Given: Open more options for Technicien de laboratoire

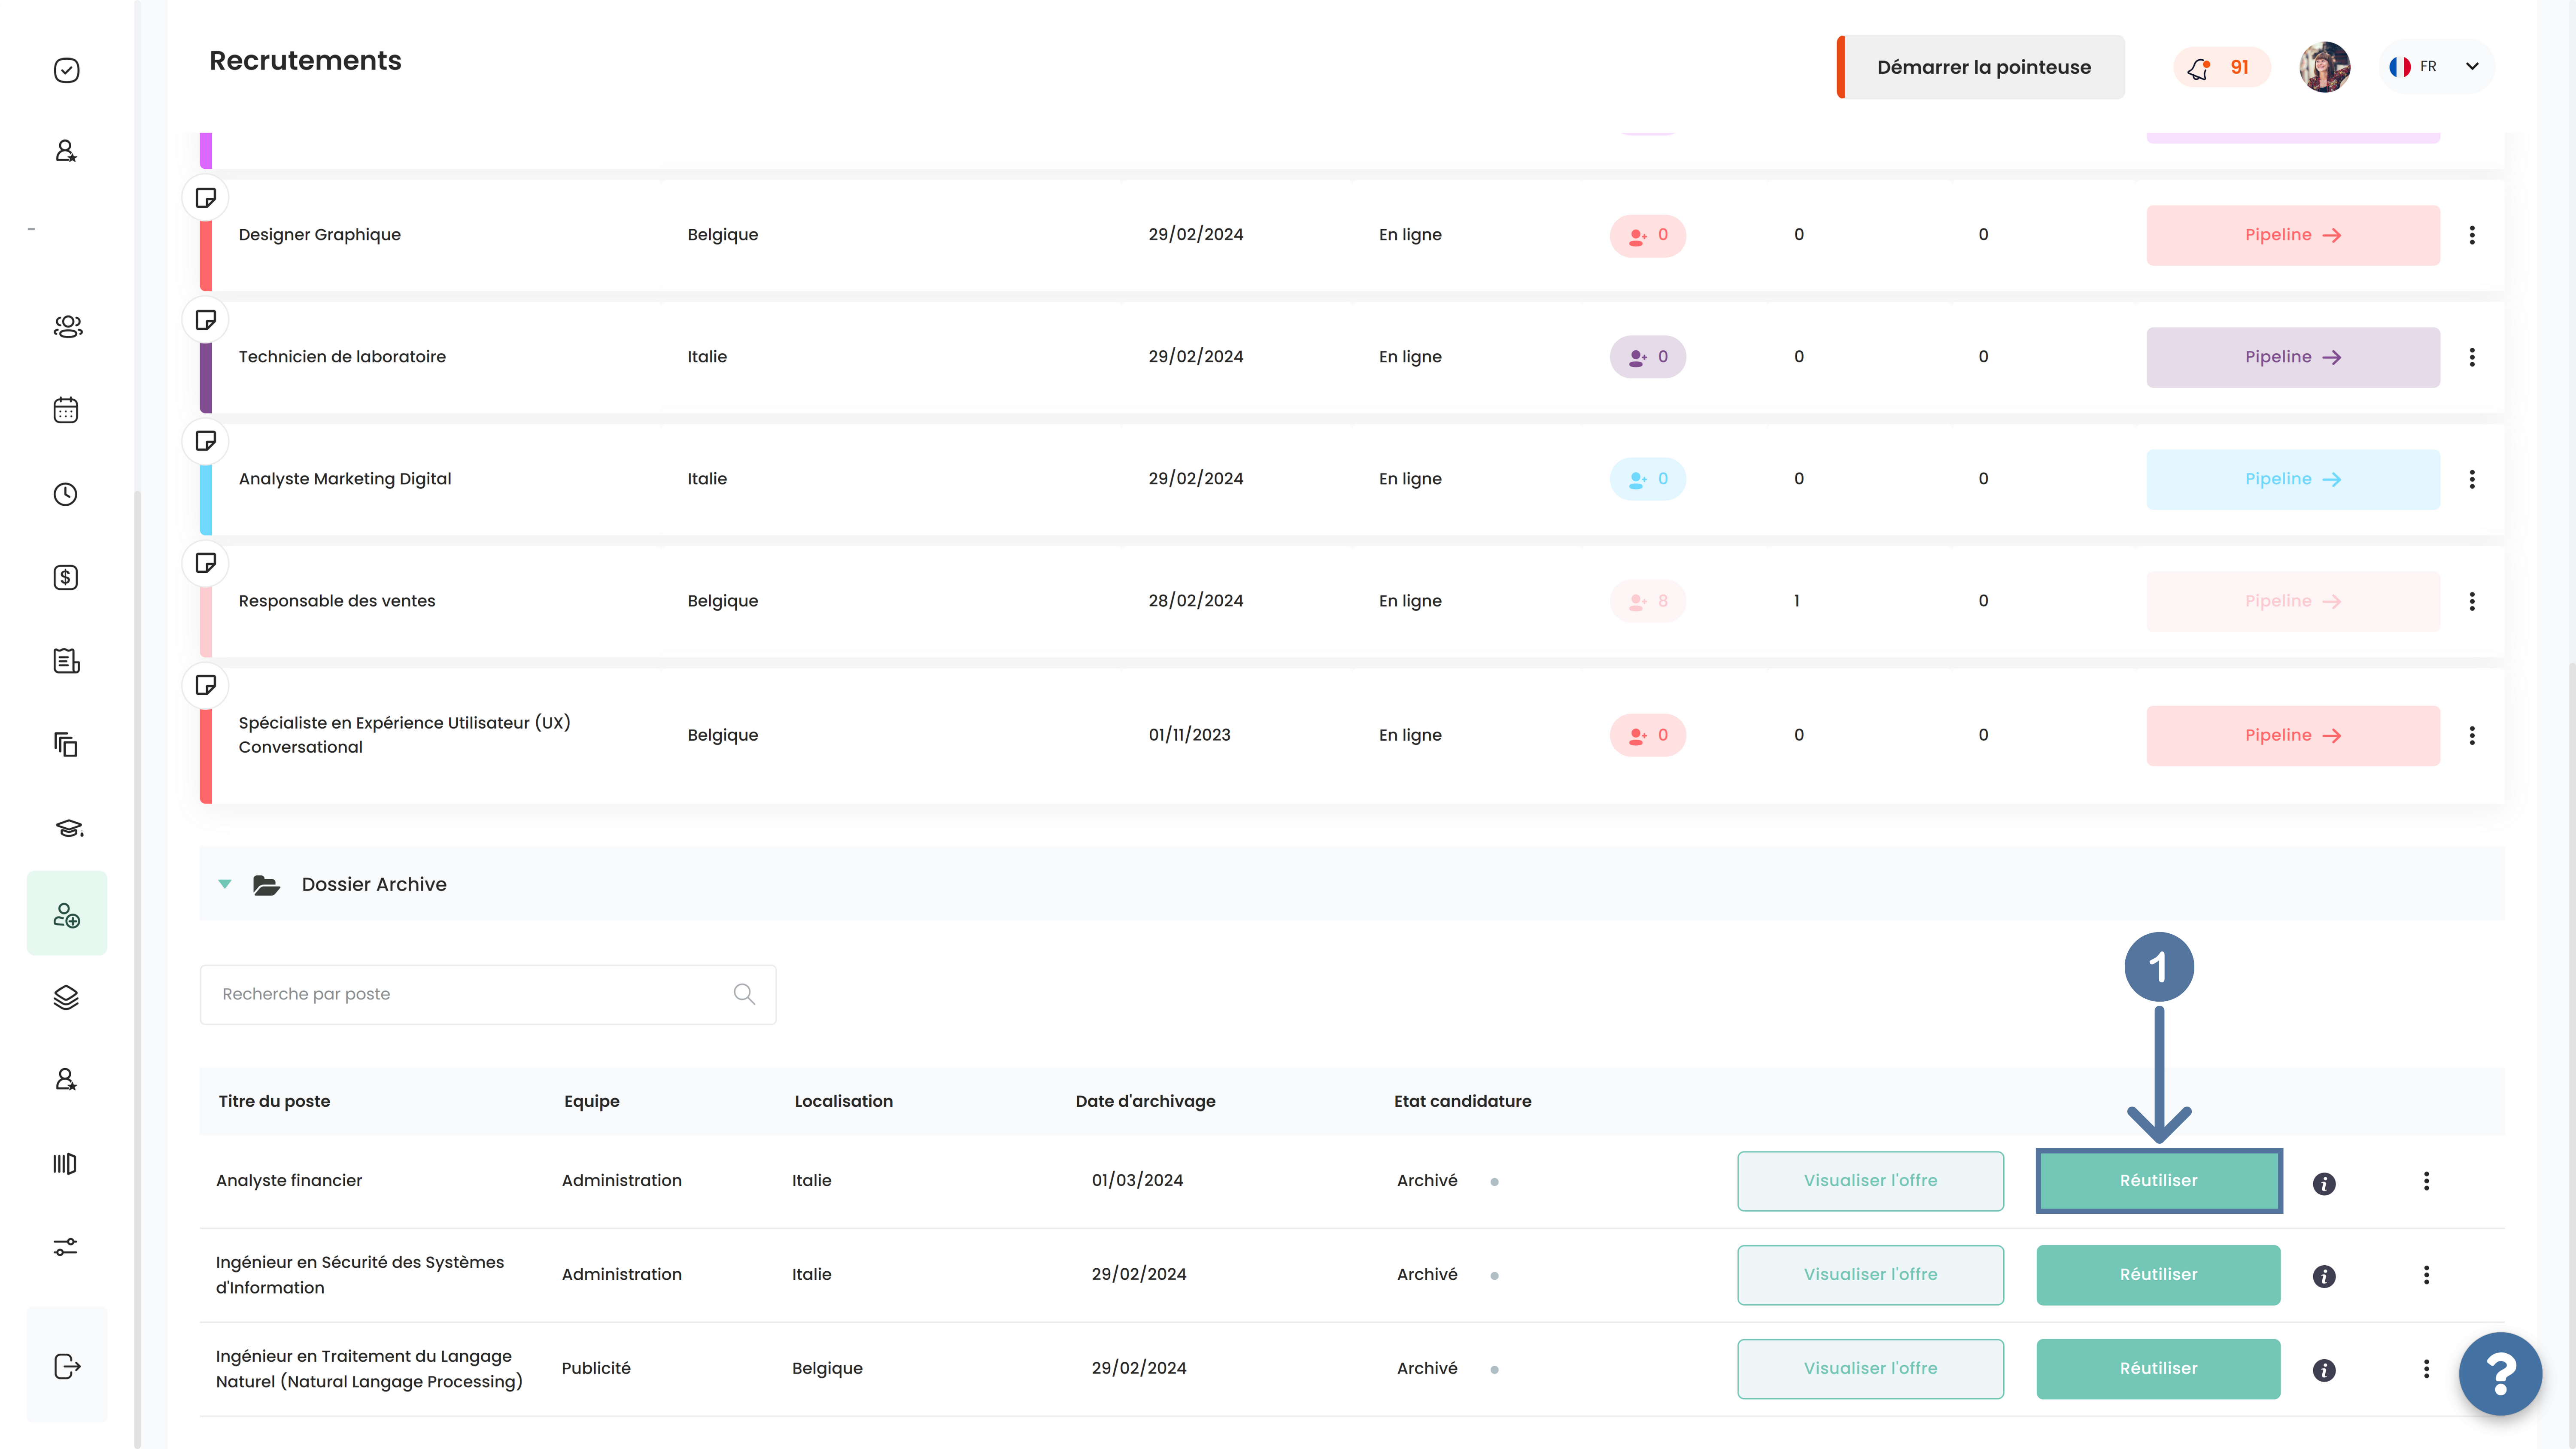Looking at the screenshot, I should (2472, 357).
